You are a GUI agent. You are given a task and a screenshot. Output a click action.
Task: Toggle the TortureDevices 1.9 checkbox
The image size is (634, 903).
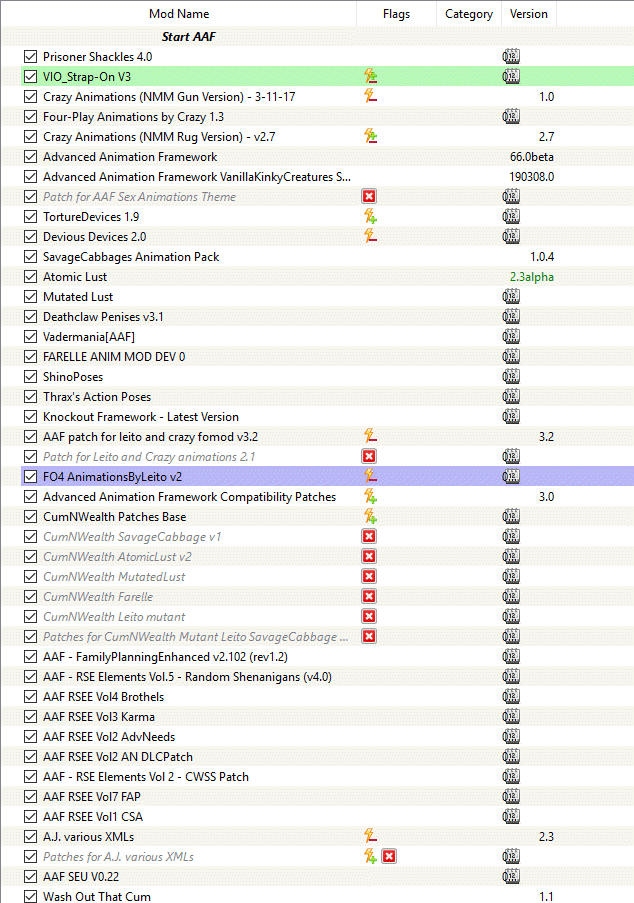[x=31, y=217]
